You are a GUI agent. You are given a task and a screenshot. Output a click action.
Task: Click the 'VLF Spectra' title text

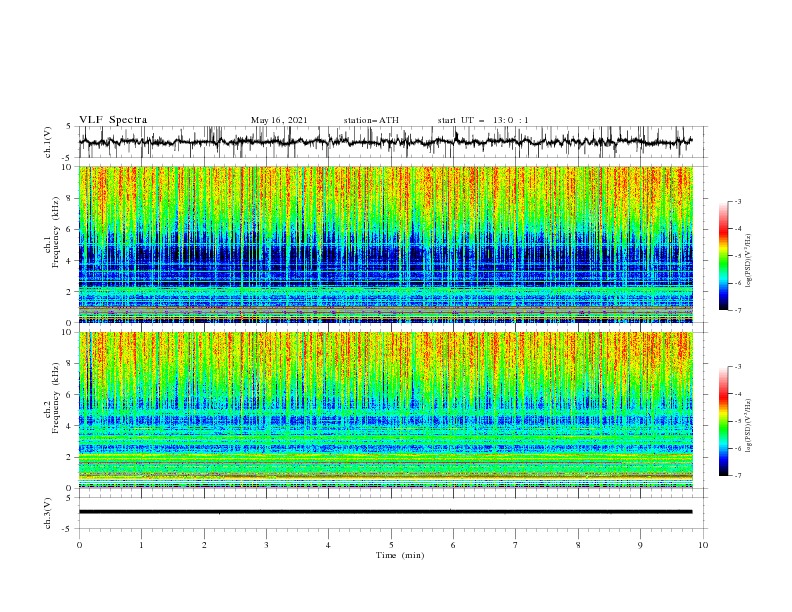pyautogui.click(x=113, y=120)
